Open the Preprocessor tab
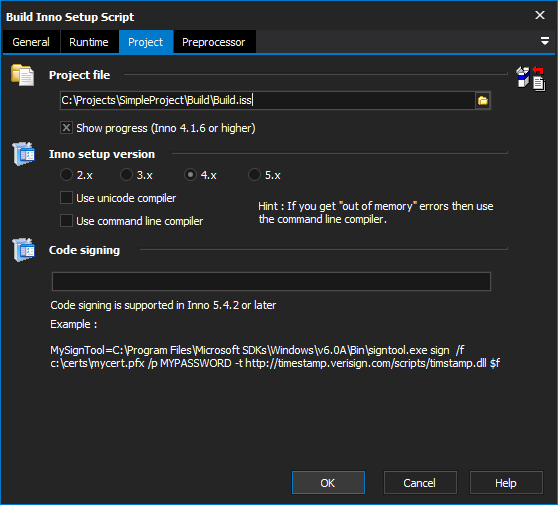 (214, 42)
